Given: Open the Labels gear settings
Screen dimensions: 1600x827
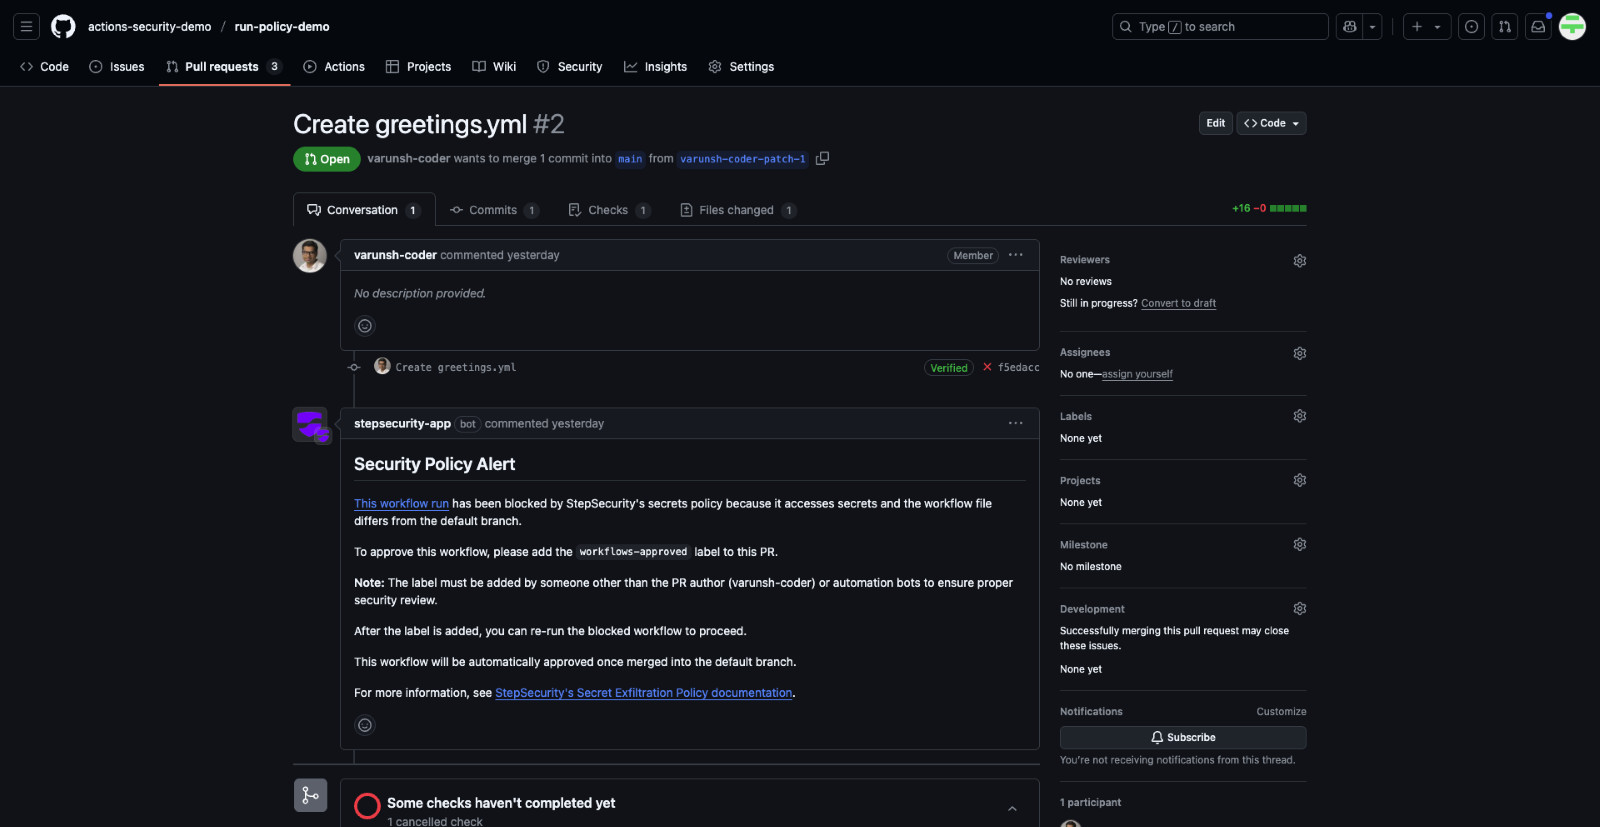Looking at the screenshot, I should [x=1299, y=416].
